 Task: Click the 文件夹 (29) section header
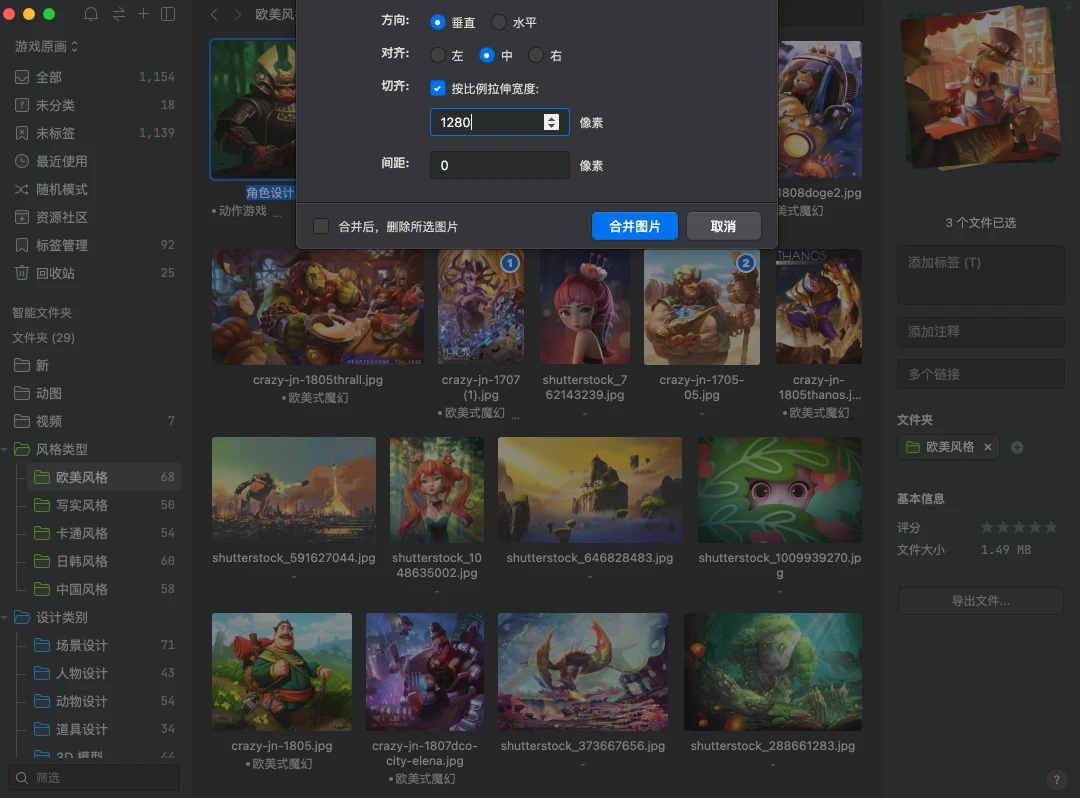pos(43,337)
